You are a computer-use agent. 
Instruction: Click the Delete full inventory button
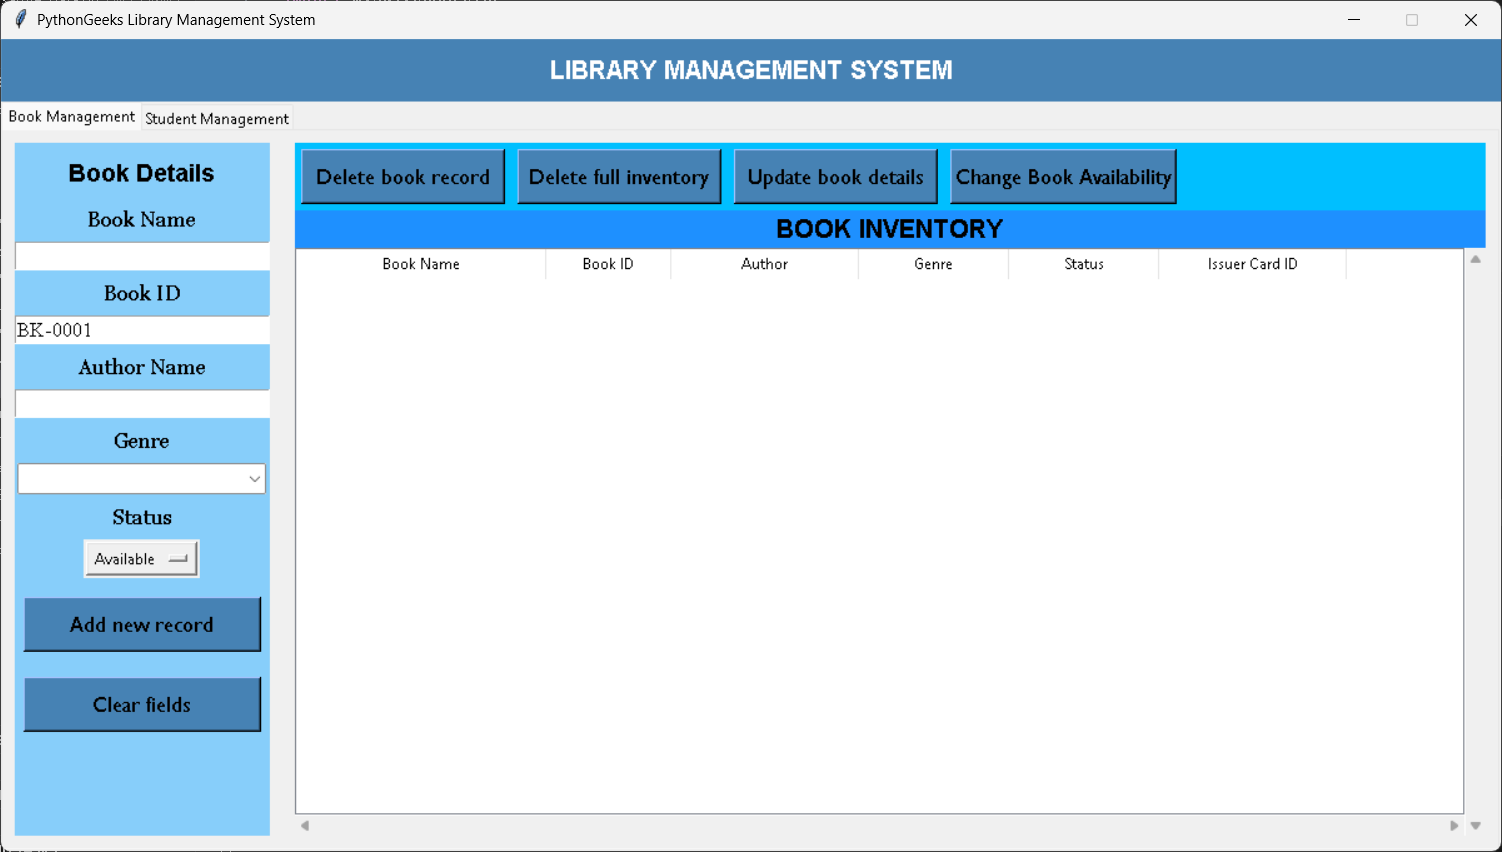pyautogui.click(x=619, y=177)
